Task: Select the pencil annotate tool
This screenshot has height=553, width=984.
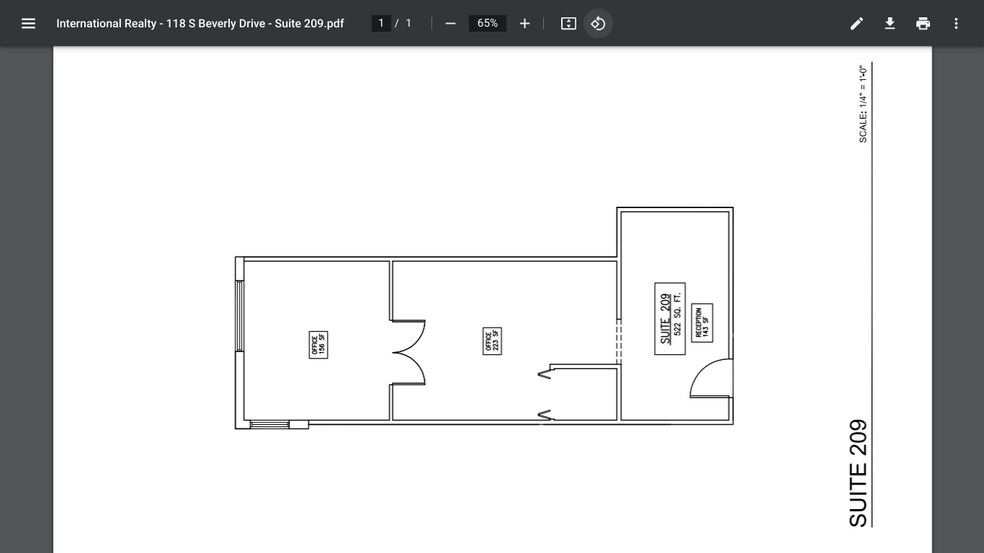Action: point(857,23)
